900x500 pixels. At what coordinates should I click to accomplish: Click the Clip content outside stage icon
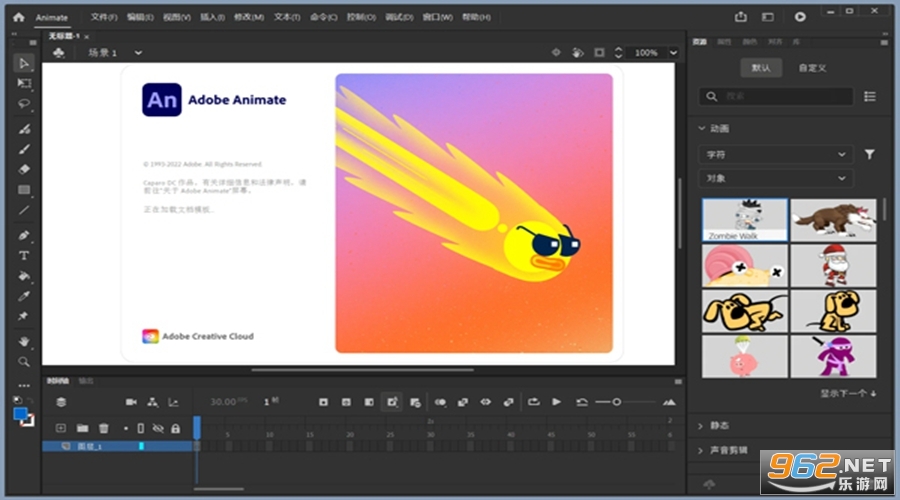(599, 53)
